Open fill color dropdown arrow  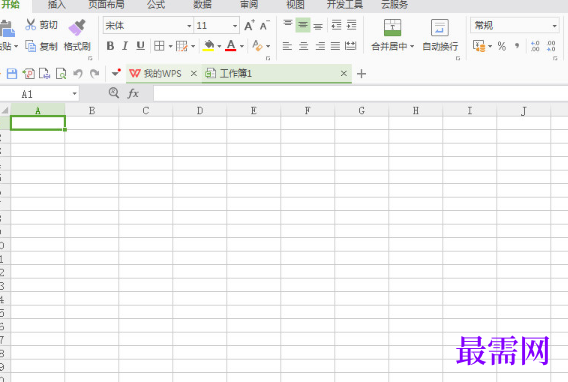point(219,46)
